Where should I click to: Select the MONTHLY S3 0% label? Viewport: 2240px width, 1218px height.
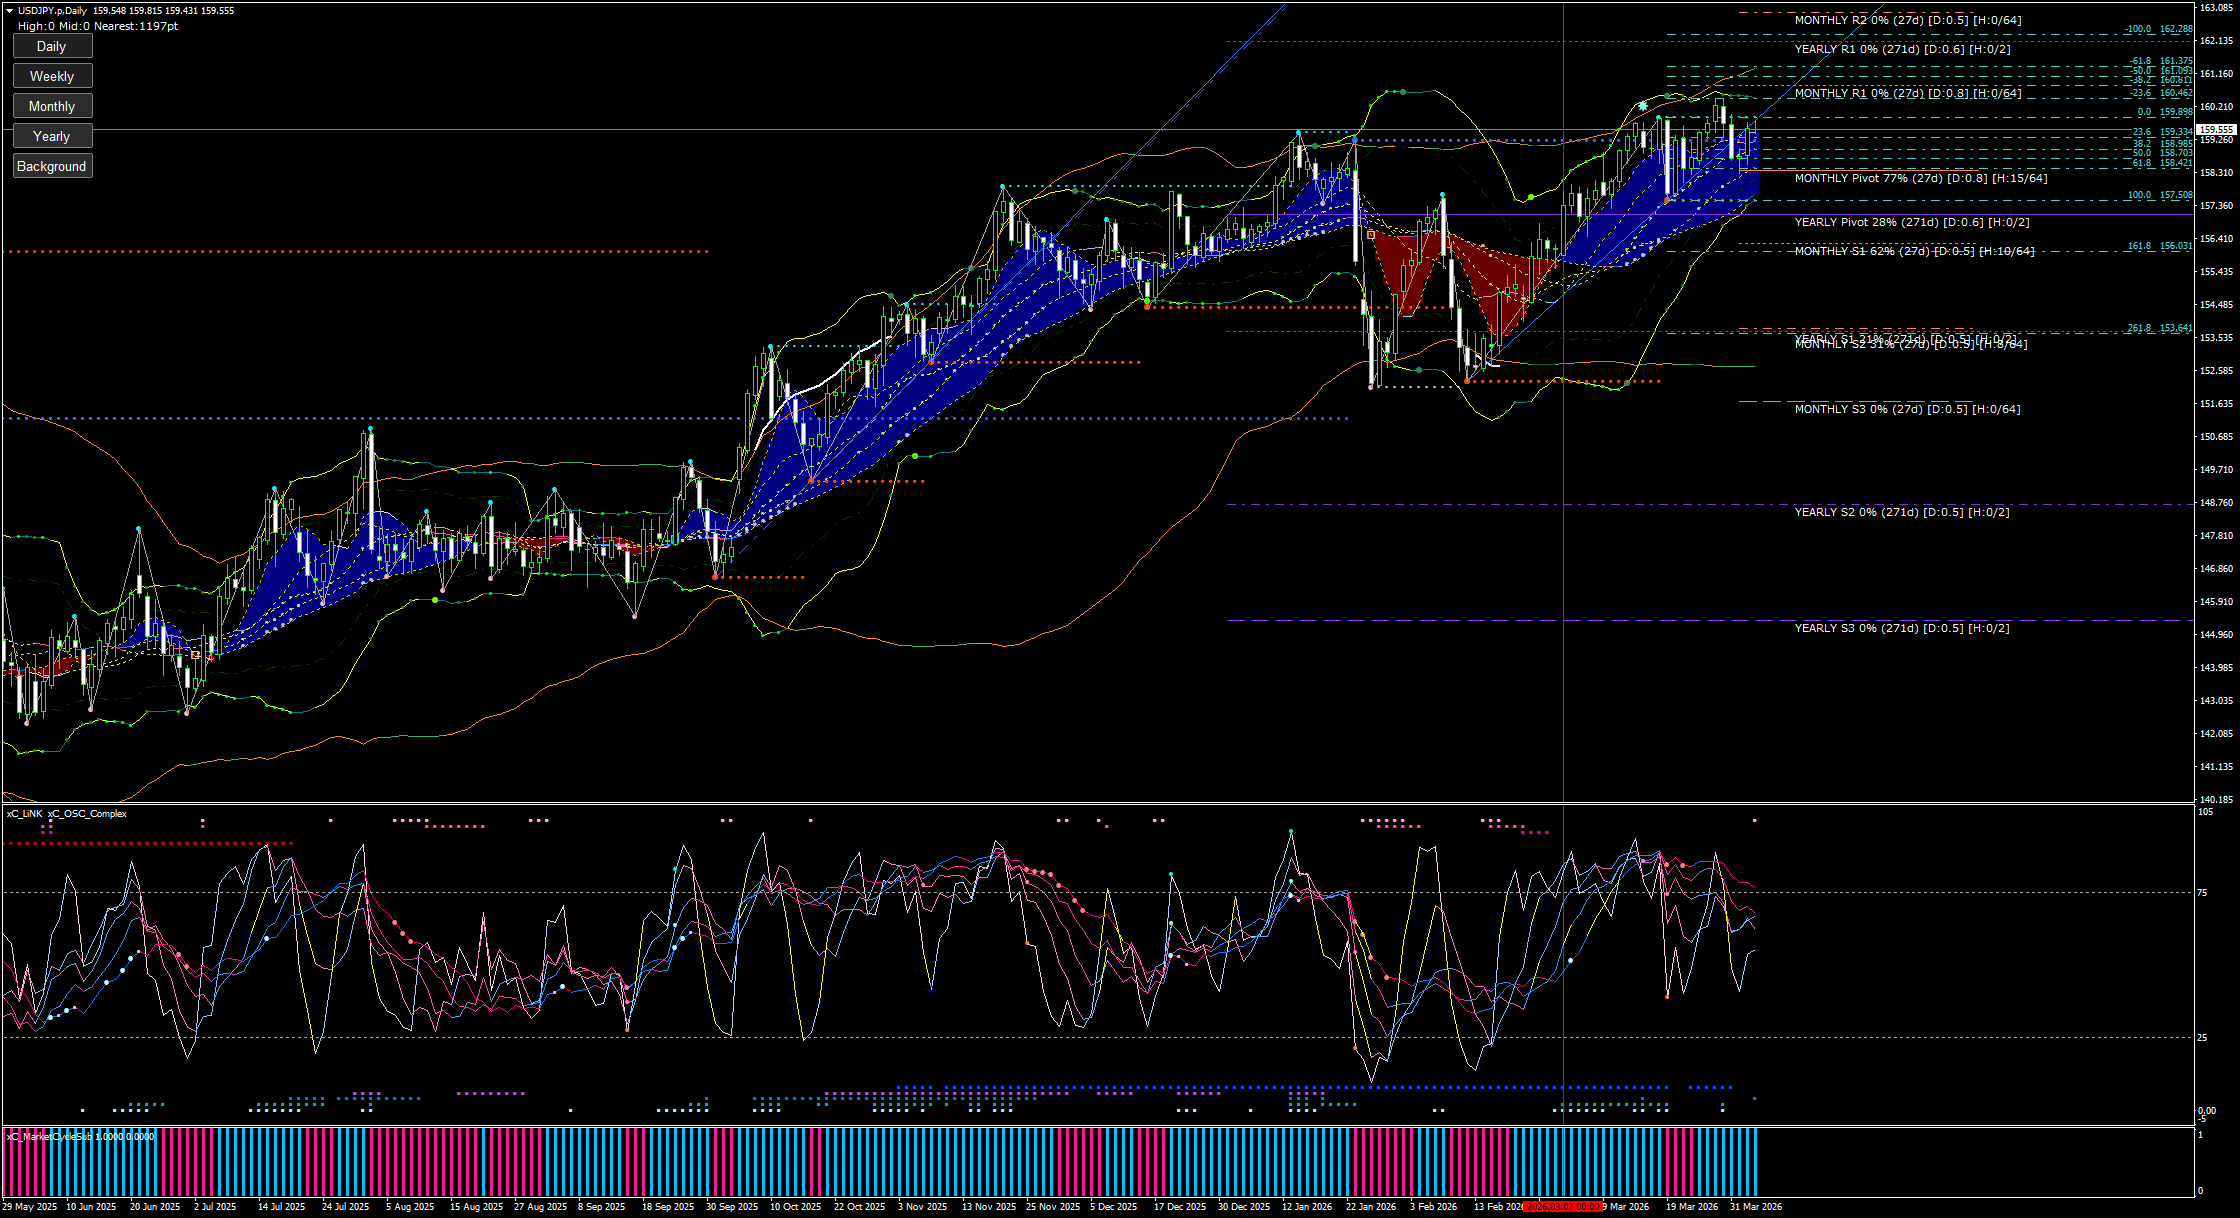(x=1907, y=409)
